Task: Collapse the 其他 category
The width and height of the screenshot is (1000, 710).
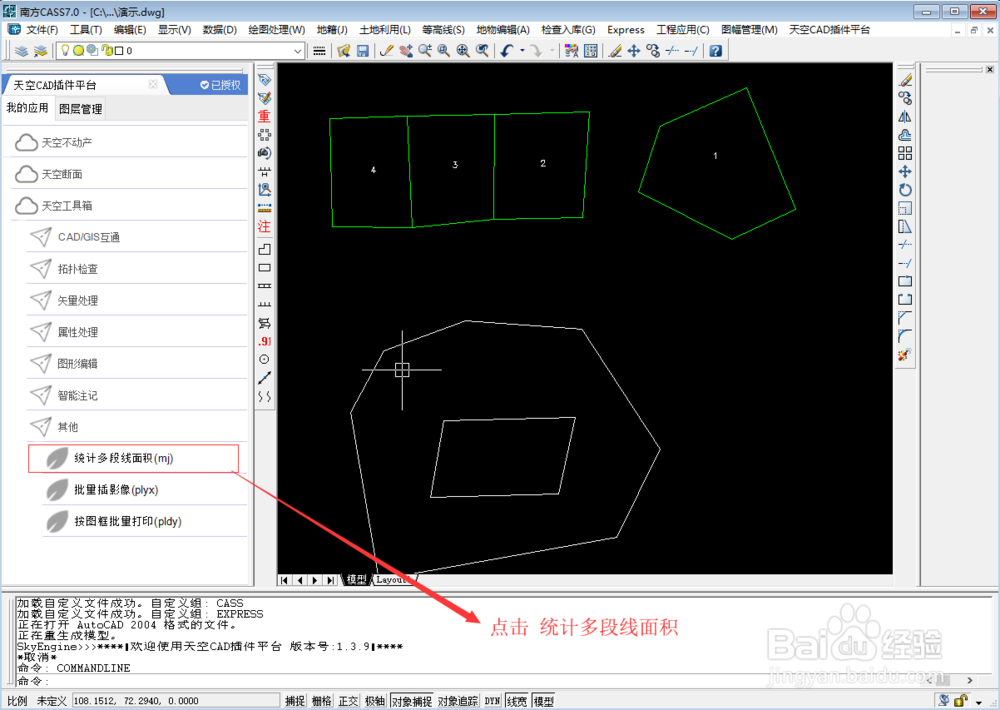Action: [x=136, y=427]
